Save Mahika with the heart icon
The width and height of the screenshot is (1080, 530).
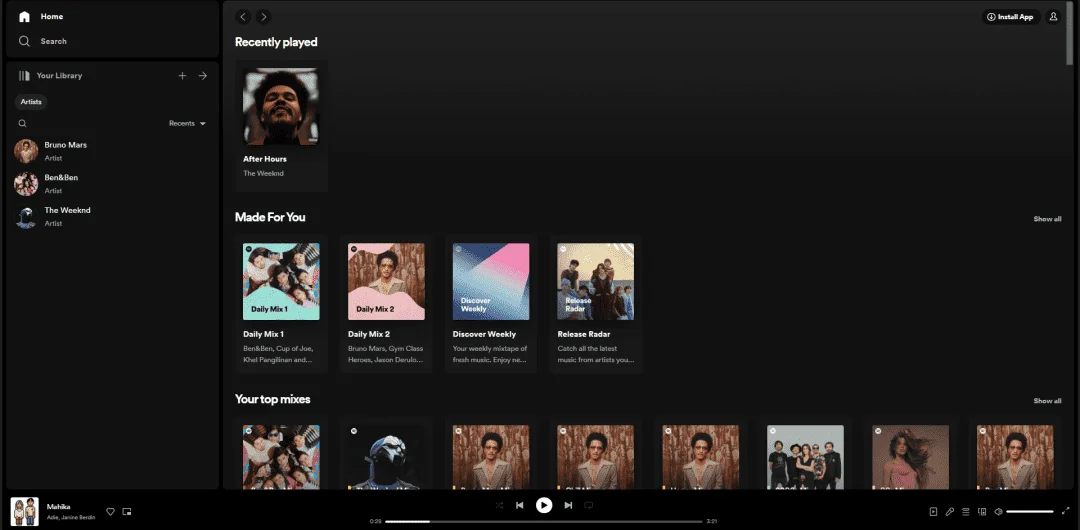tap(110, 511)
